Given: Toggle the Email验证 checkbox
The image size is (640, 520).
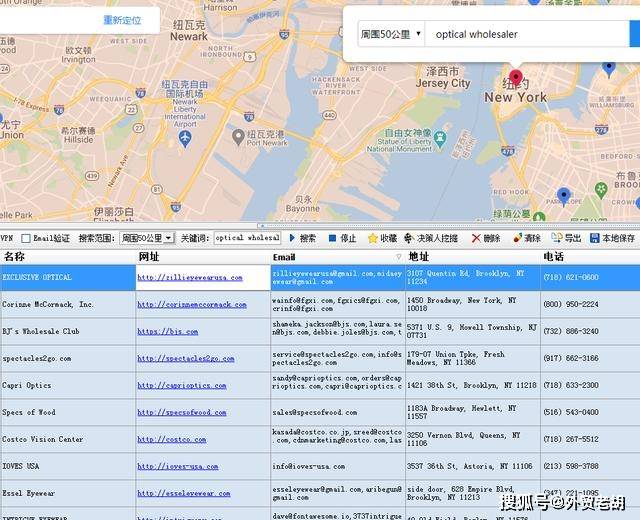Looking at the screenshot, I should pos(26,238).
